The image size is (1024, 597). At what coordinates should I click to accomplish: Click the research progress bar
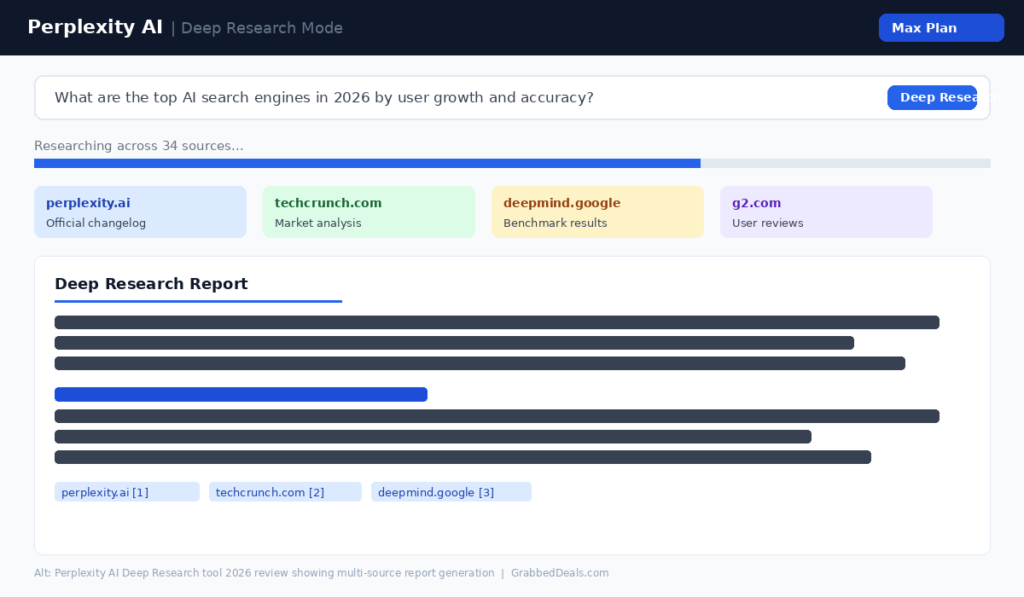click(x=512, y=163)
